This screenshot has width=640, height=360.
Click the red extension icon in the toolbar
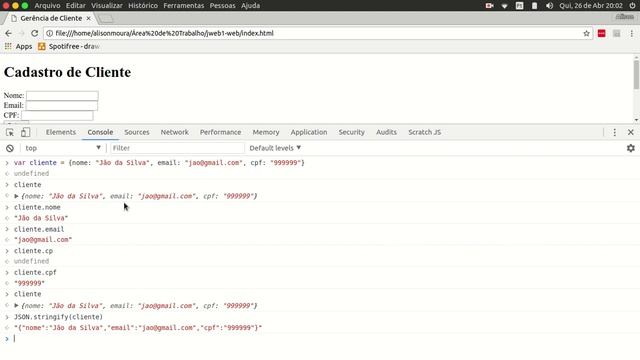point(602,33)
